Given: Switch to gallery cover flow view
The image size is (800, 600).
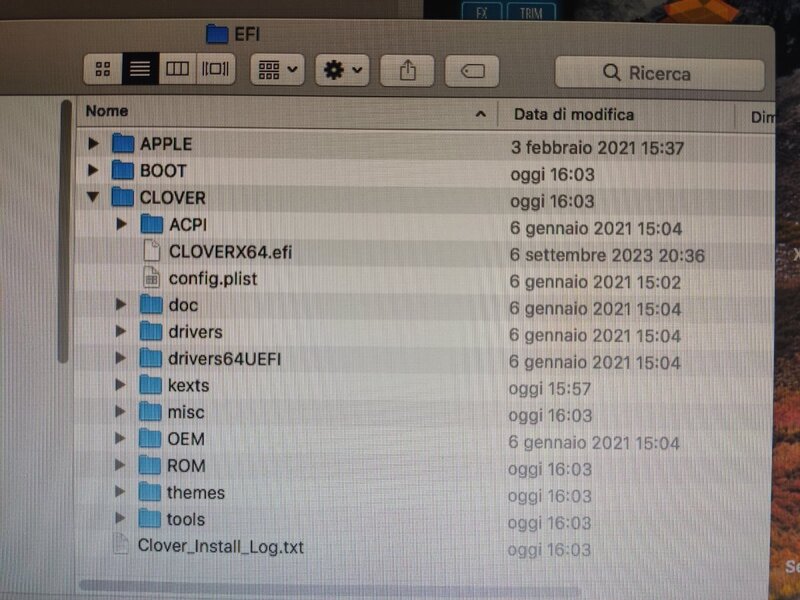Looking at the screenshot, I should [215, 69].
